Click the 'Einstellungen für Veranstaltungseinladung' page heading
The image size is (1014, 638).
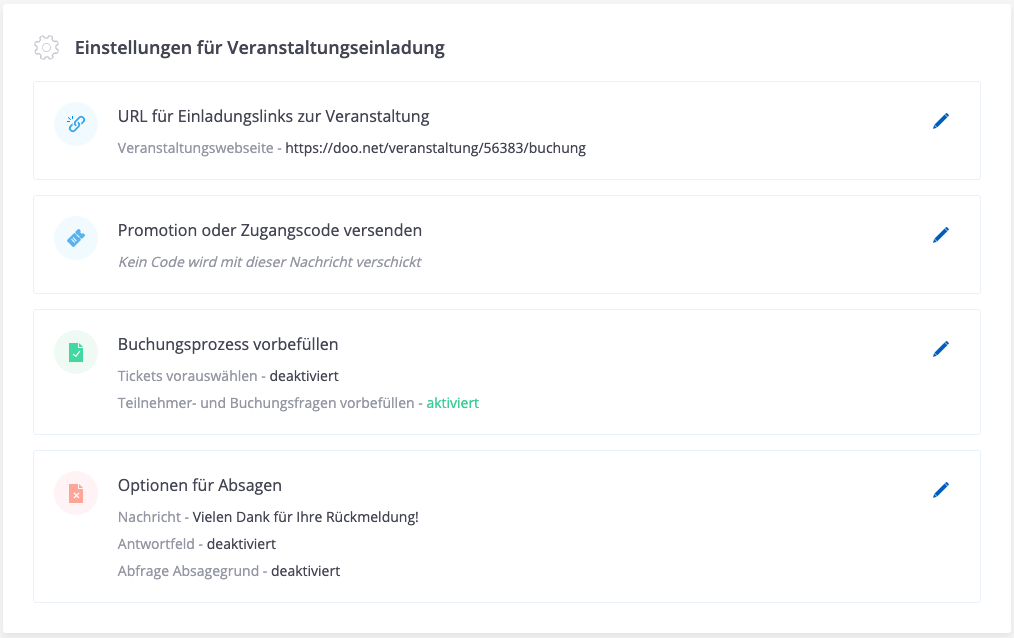[259, 47]
